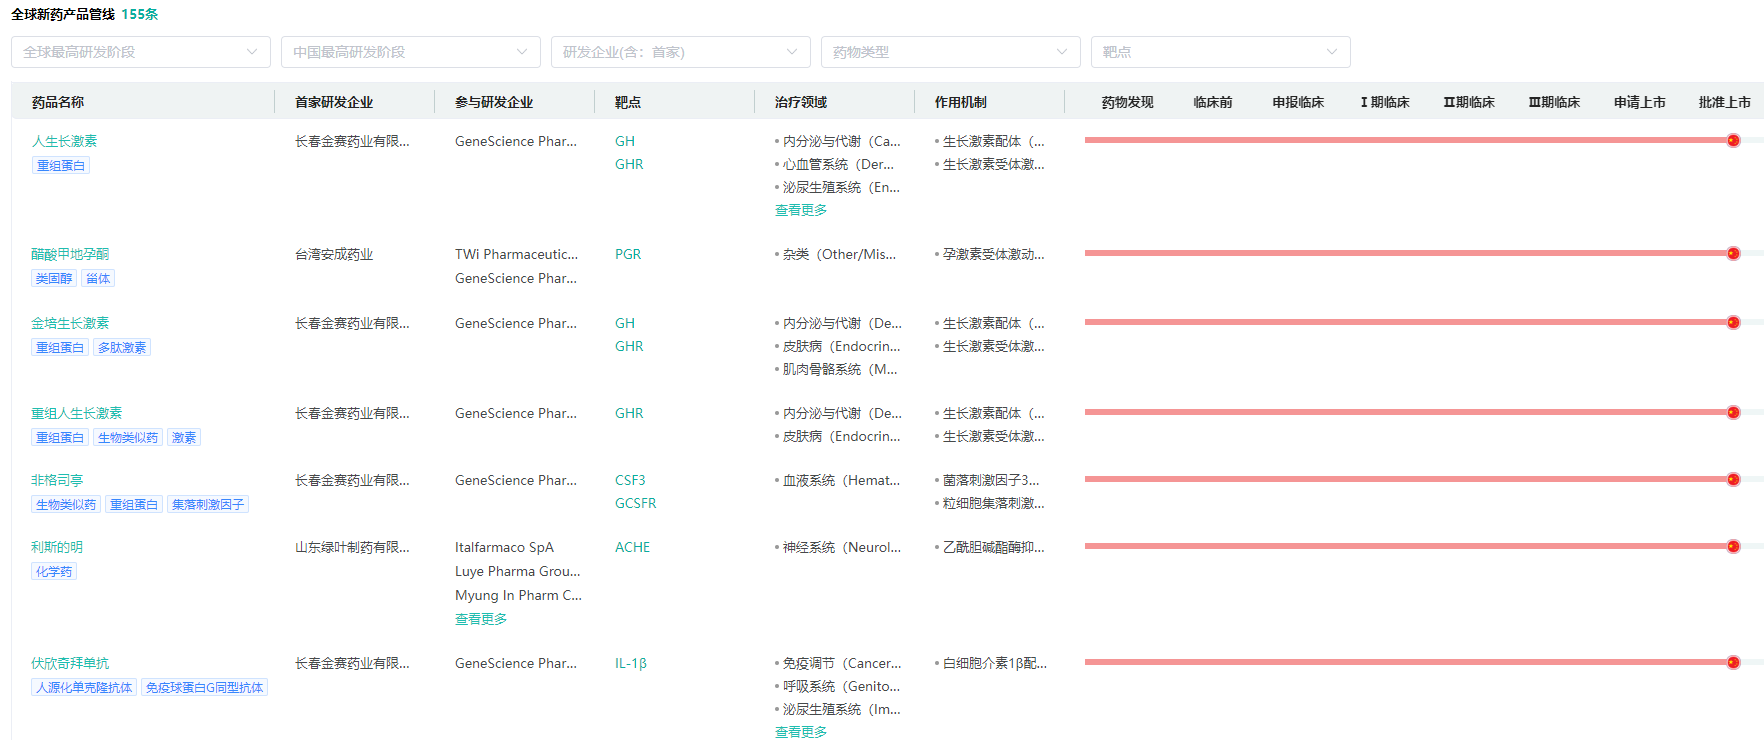This screenshot has width=1764, height=740.
Task: Click the 药品名称 column header
Action: coord(58,102)
